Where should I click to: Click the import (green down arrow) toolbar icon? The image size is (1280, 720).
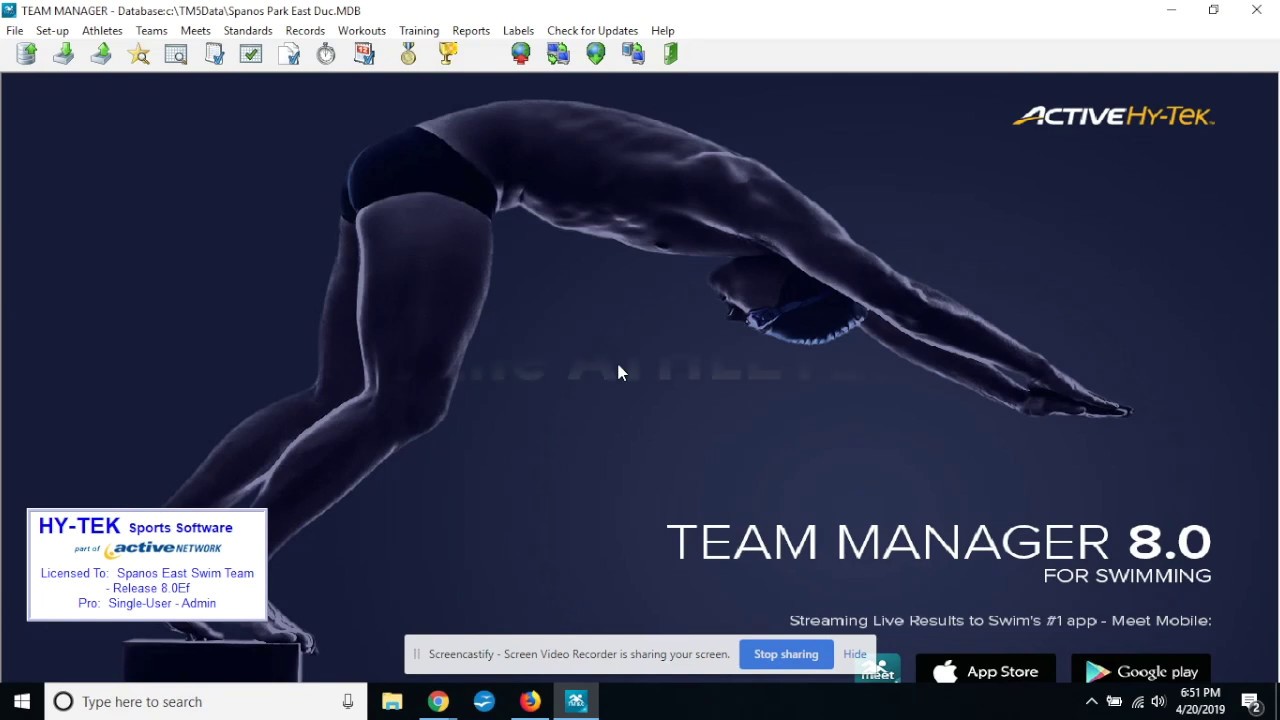pyautogui.click(x=64, y=54)
